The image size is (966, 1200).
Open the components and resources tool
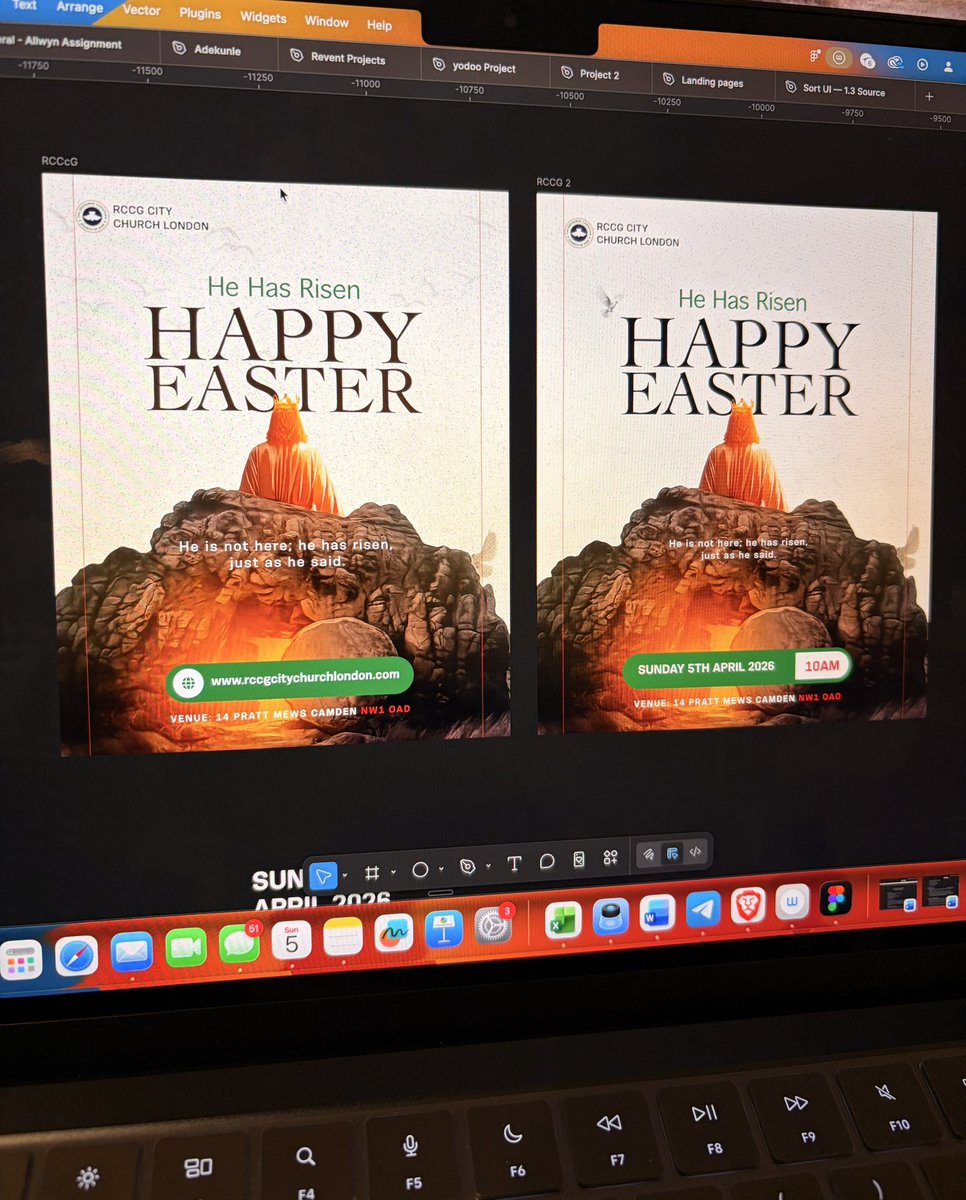click(x=610, y=857)
